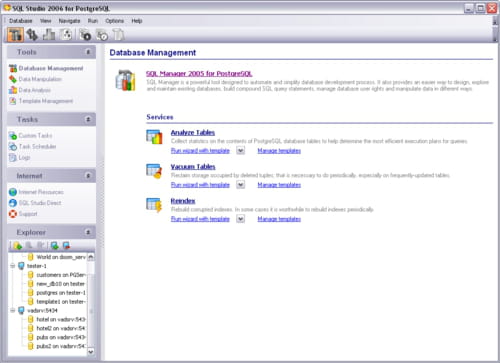The height and width of the screenshot is (363, 500).
Task: Open the Navigate menu
Action: (x=69, y=21)
